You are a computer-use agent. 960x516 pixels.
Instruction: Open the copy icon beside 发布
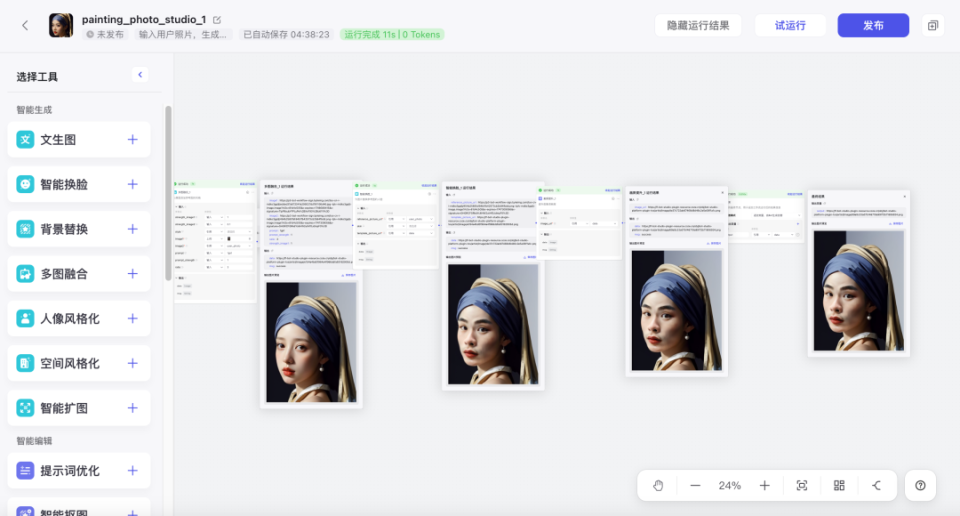point(932,25)
